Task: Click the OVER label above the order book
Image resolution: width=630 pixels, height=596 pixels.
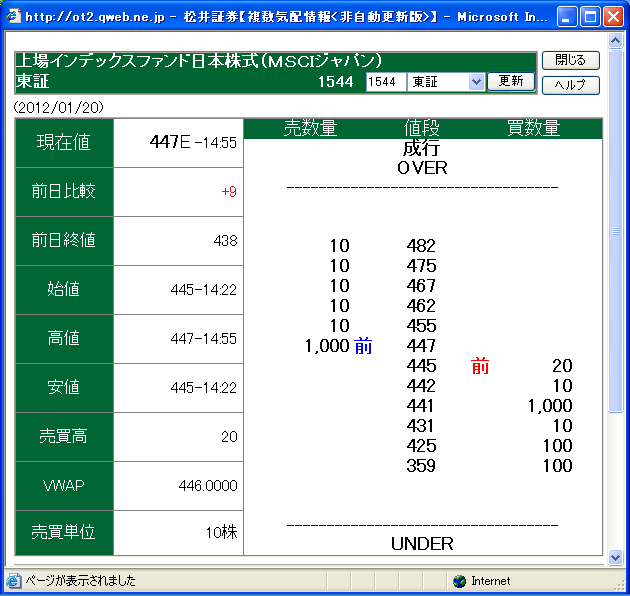Action: (x=422, y=168)
